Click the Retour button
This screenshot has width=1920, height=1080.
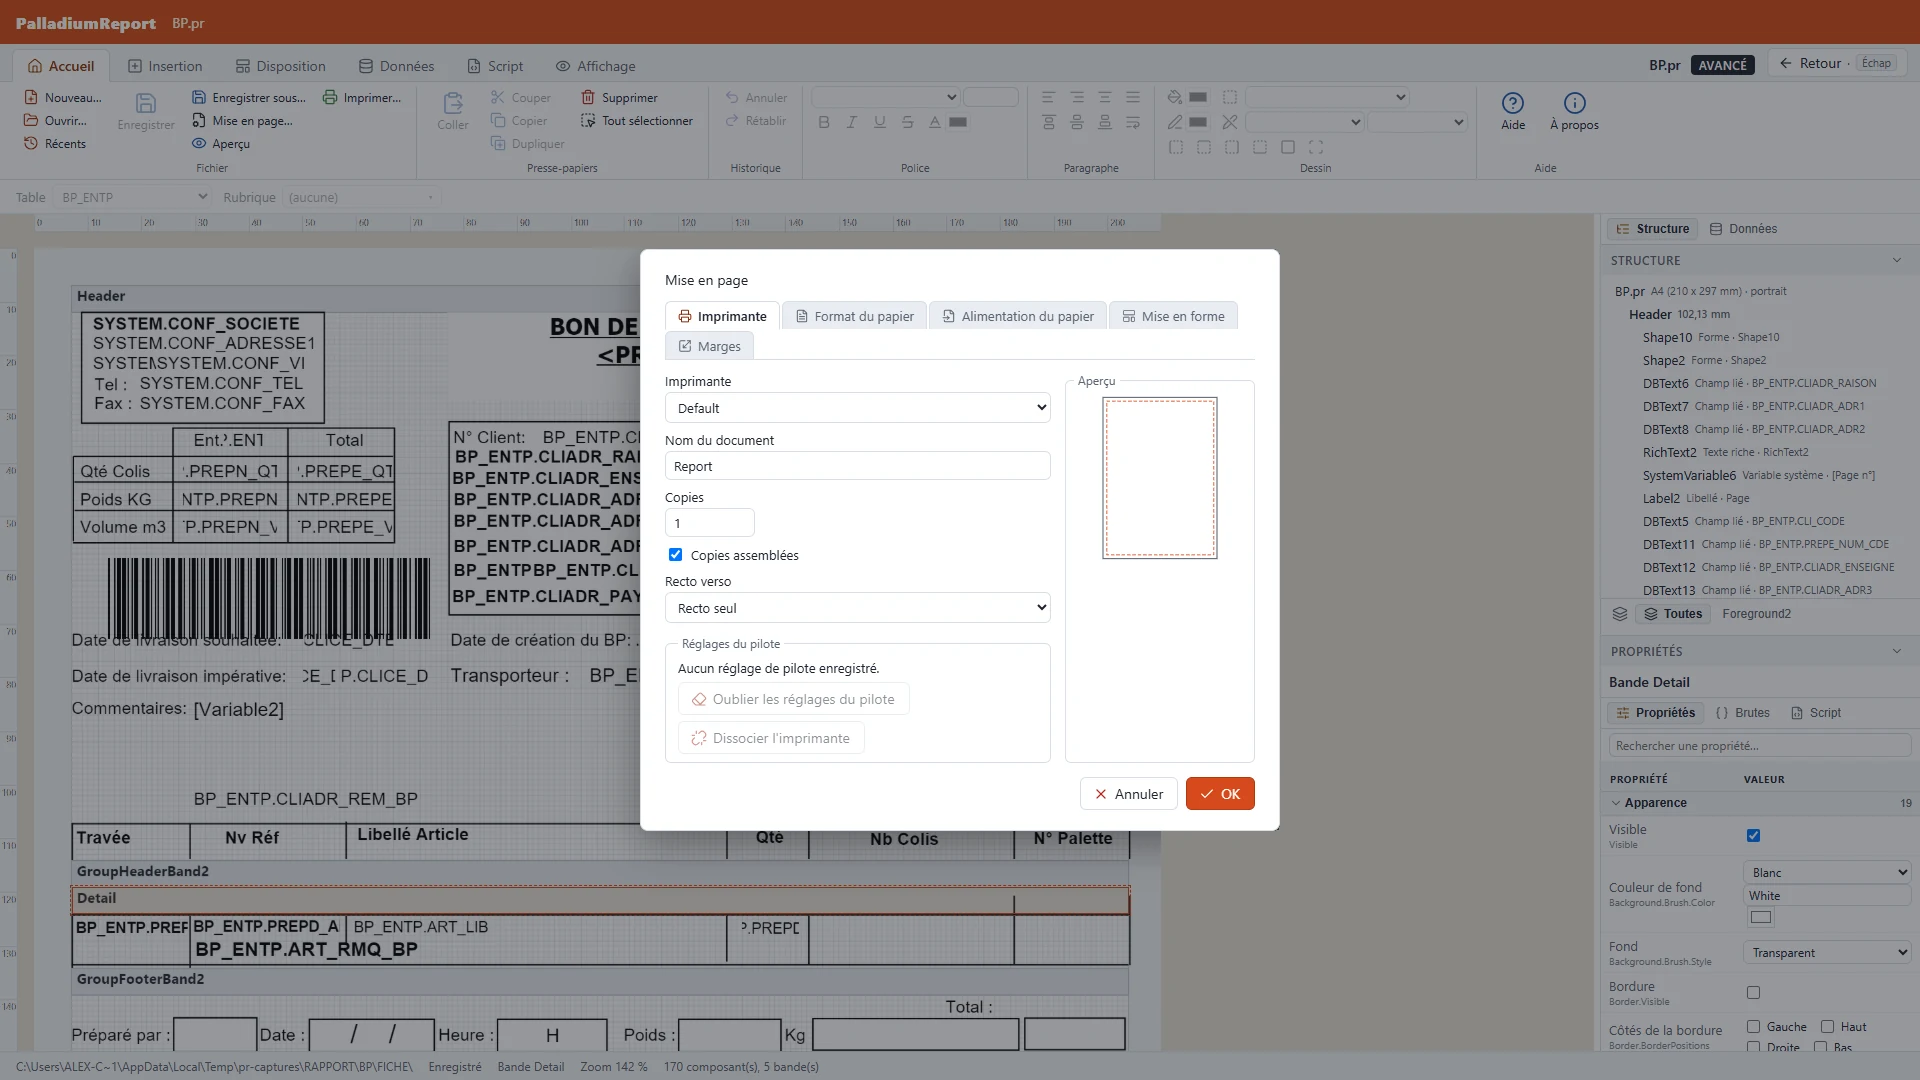(1837, 63)
